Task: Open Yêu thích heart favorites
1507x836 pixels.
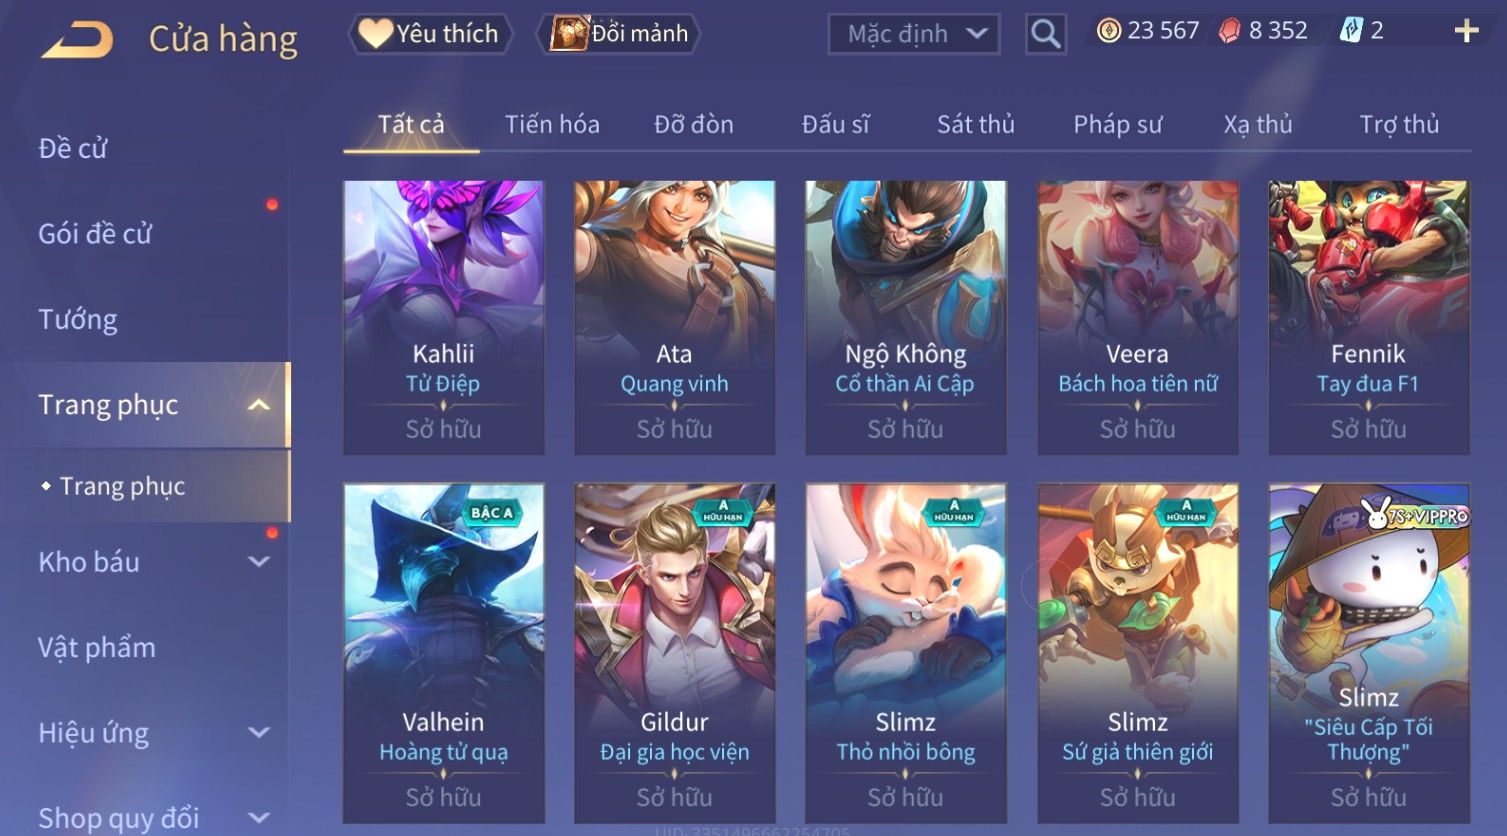Action: point(430,33)
